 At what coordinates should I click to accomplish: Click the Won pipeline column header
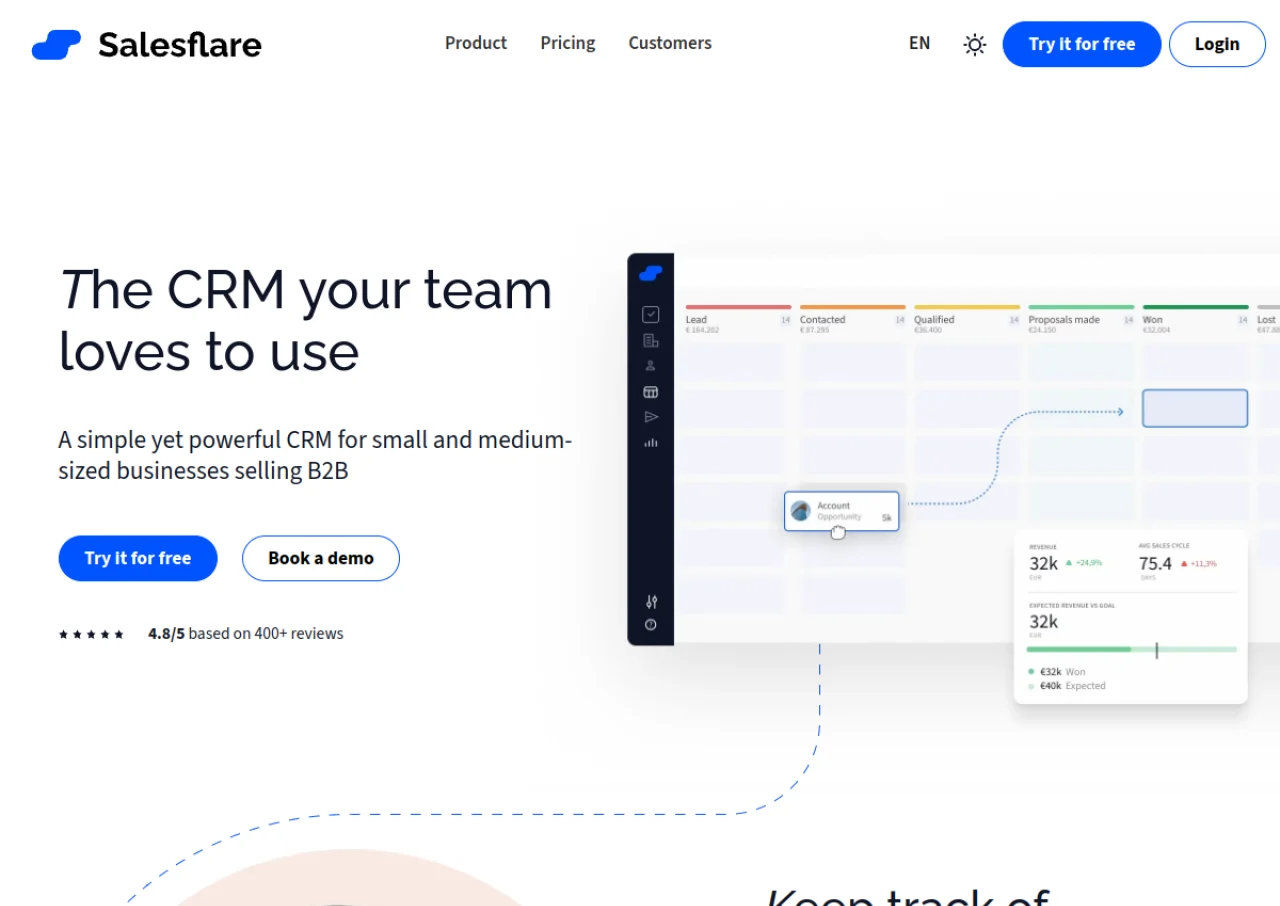[1195, 319]
